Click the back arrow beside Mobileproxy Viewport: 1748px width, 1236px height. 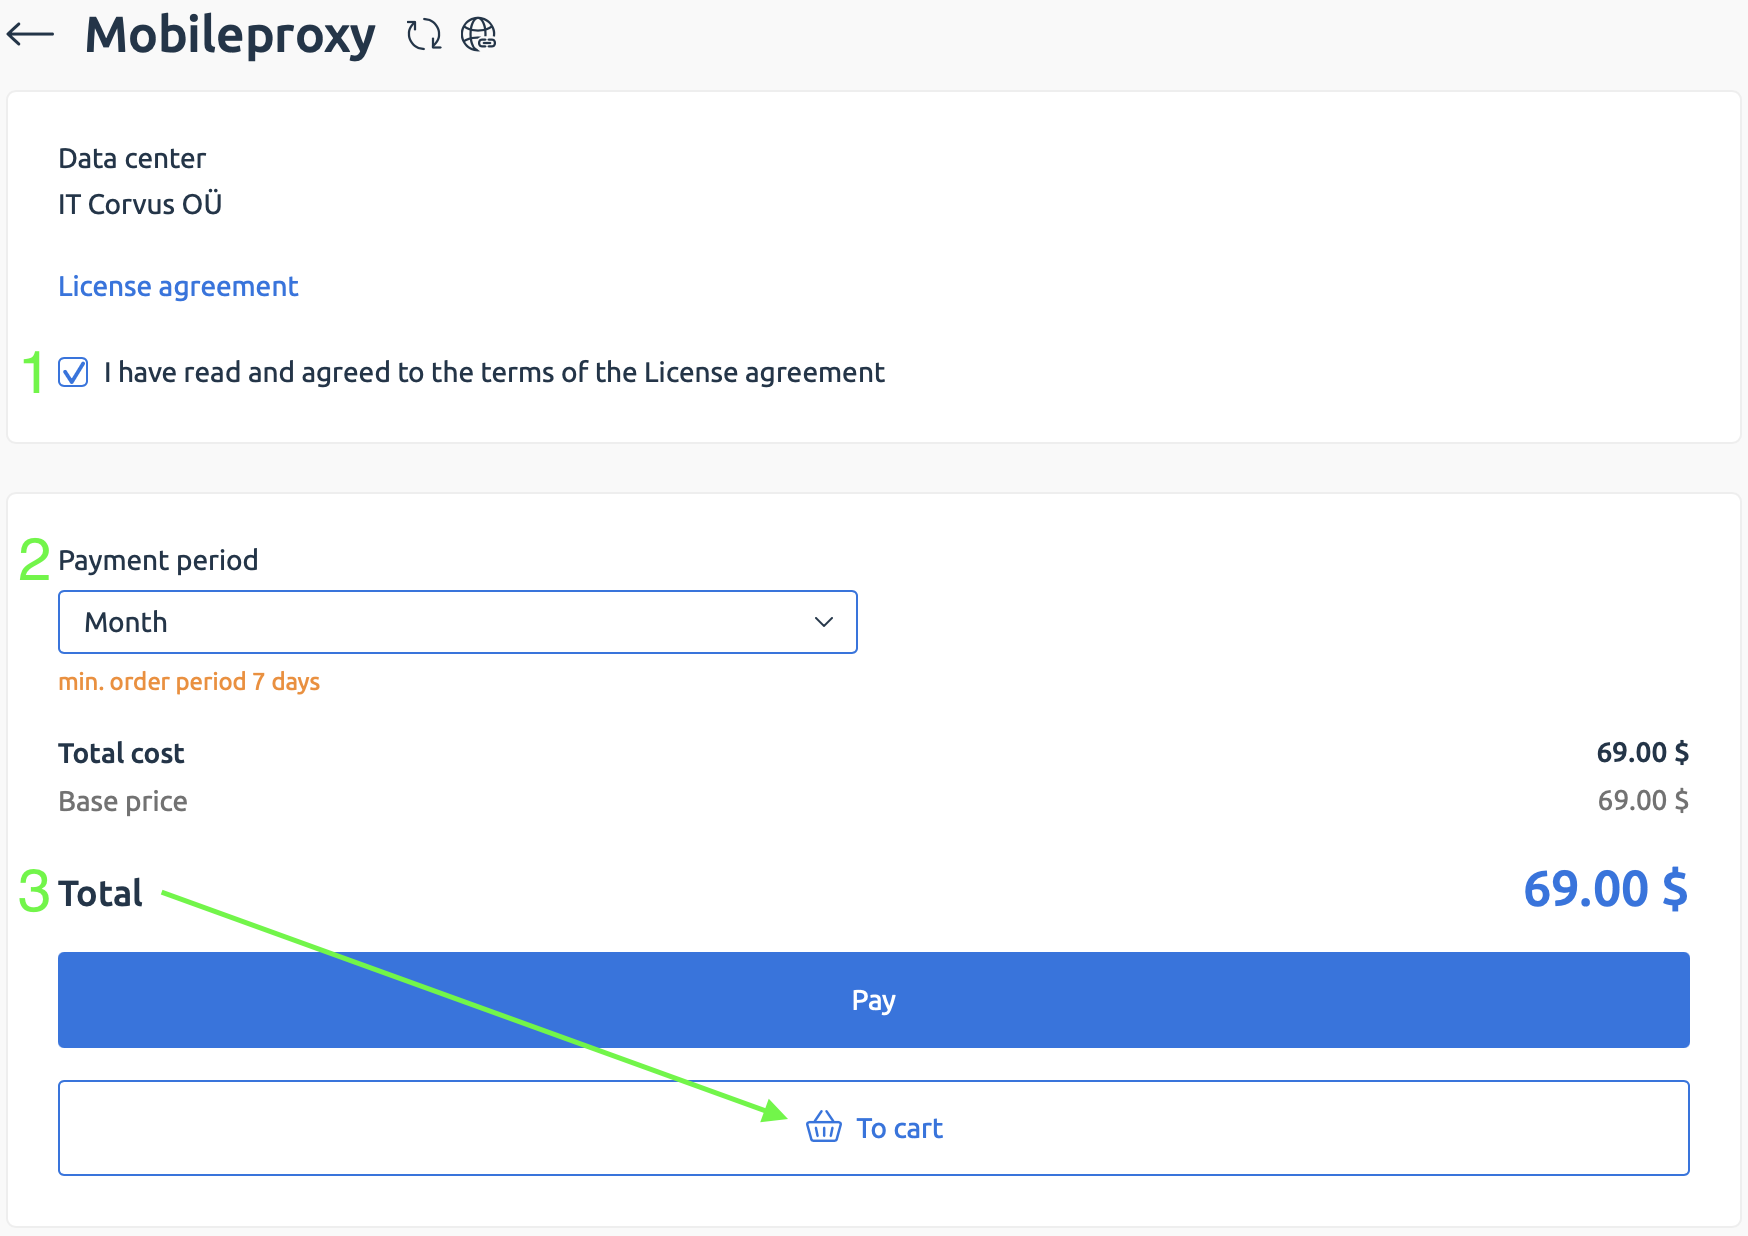pos(30,35)
